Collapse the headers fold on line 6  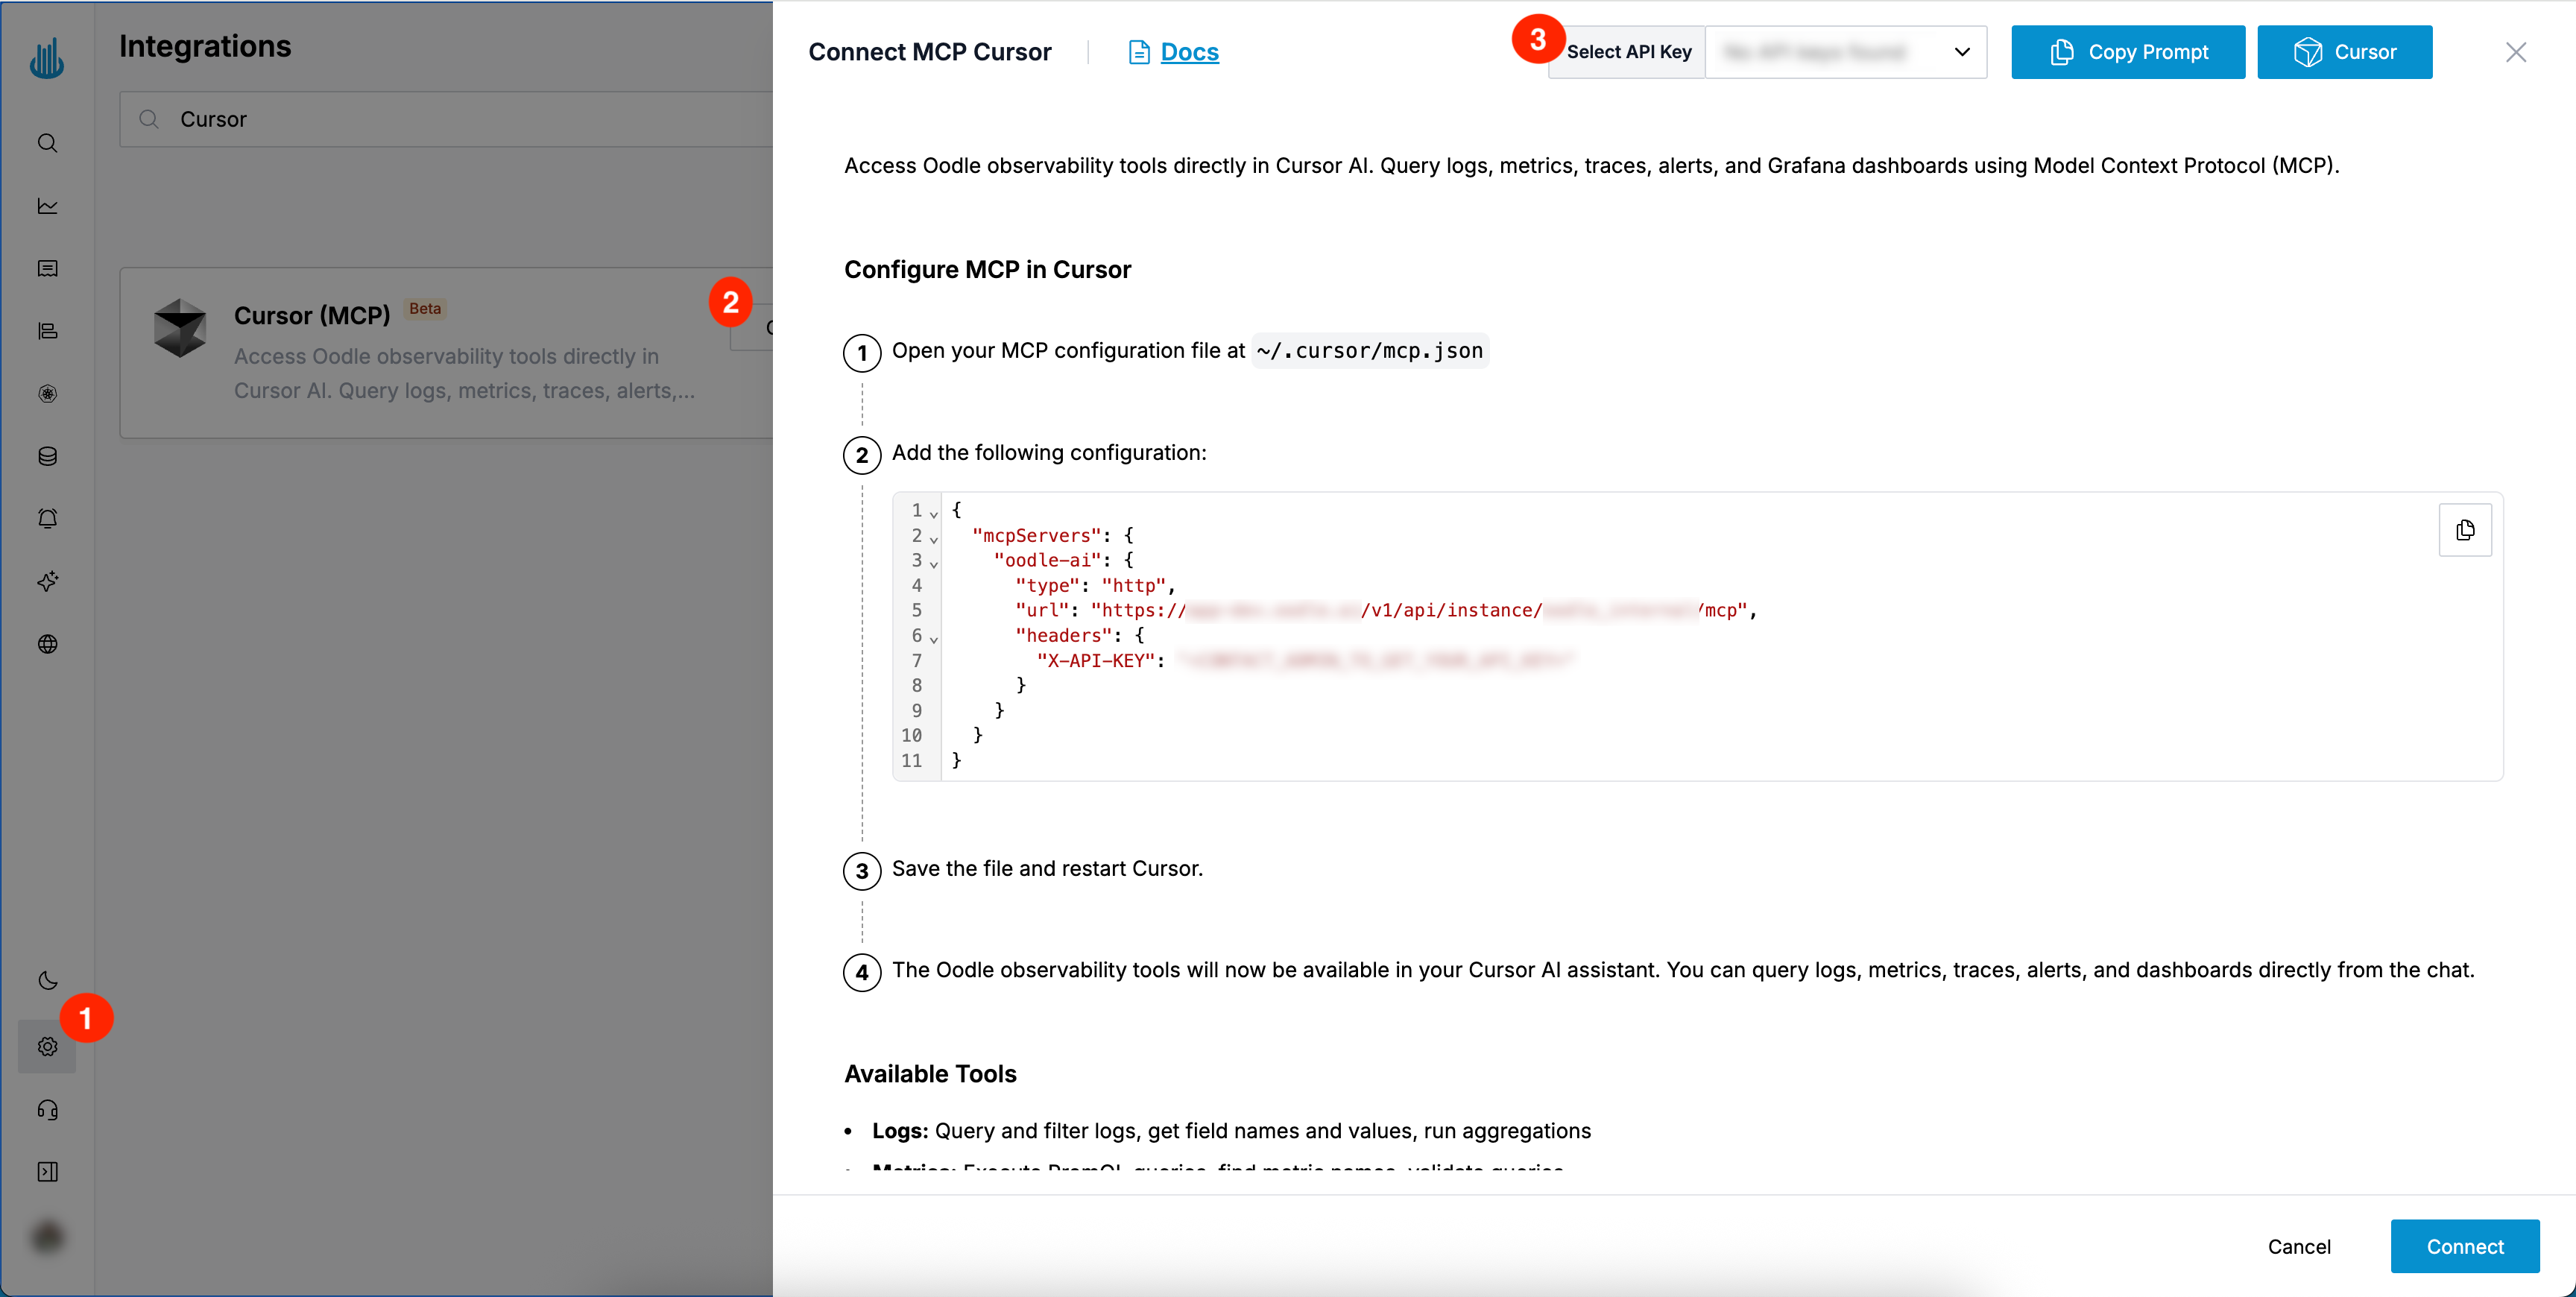[934, 639]
